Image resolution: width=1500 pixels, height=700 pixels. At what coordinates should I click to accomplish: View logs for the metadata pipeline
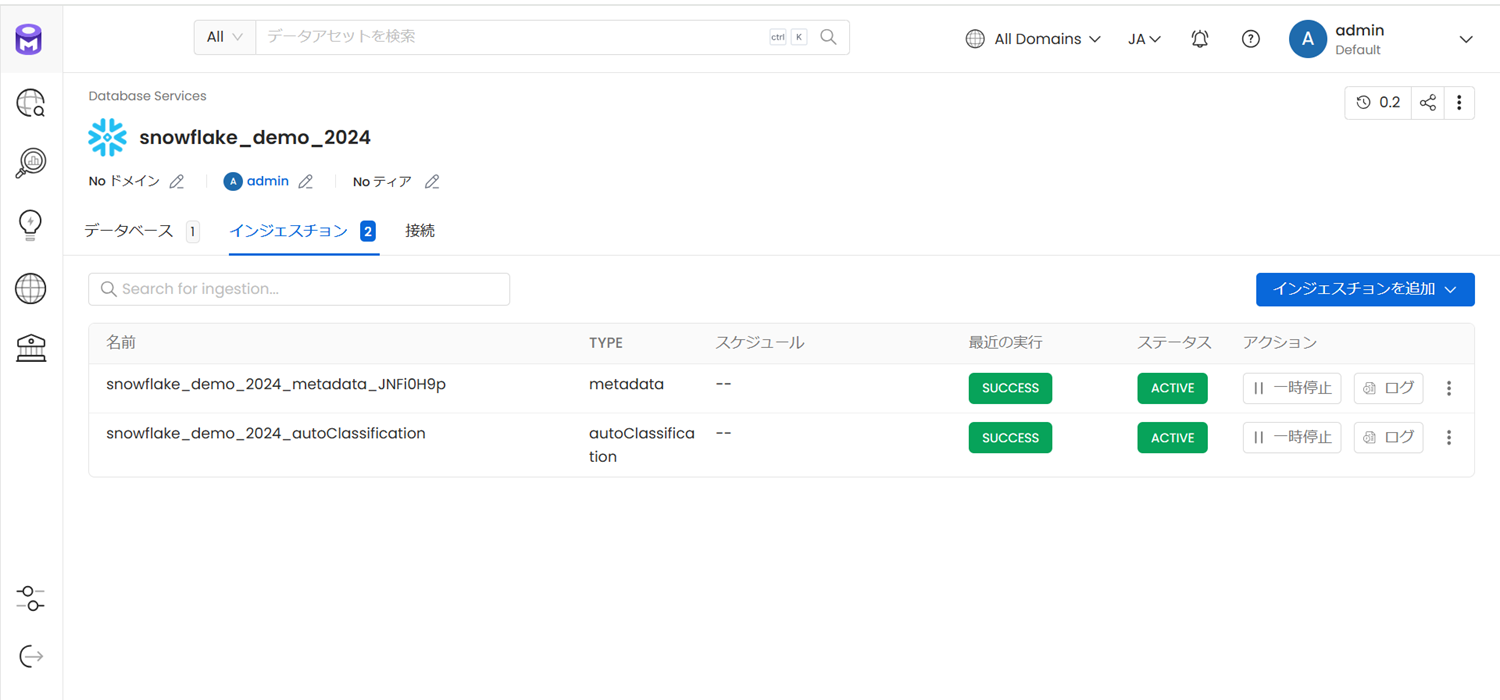point(1388,388)
